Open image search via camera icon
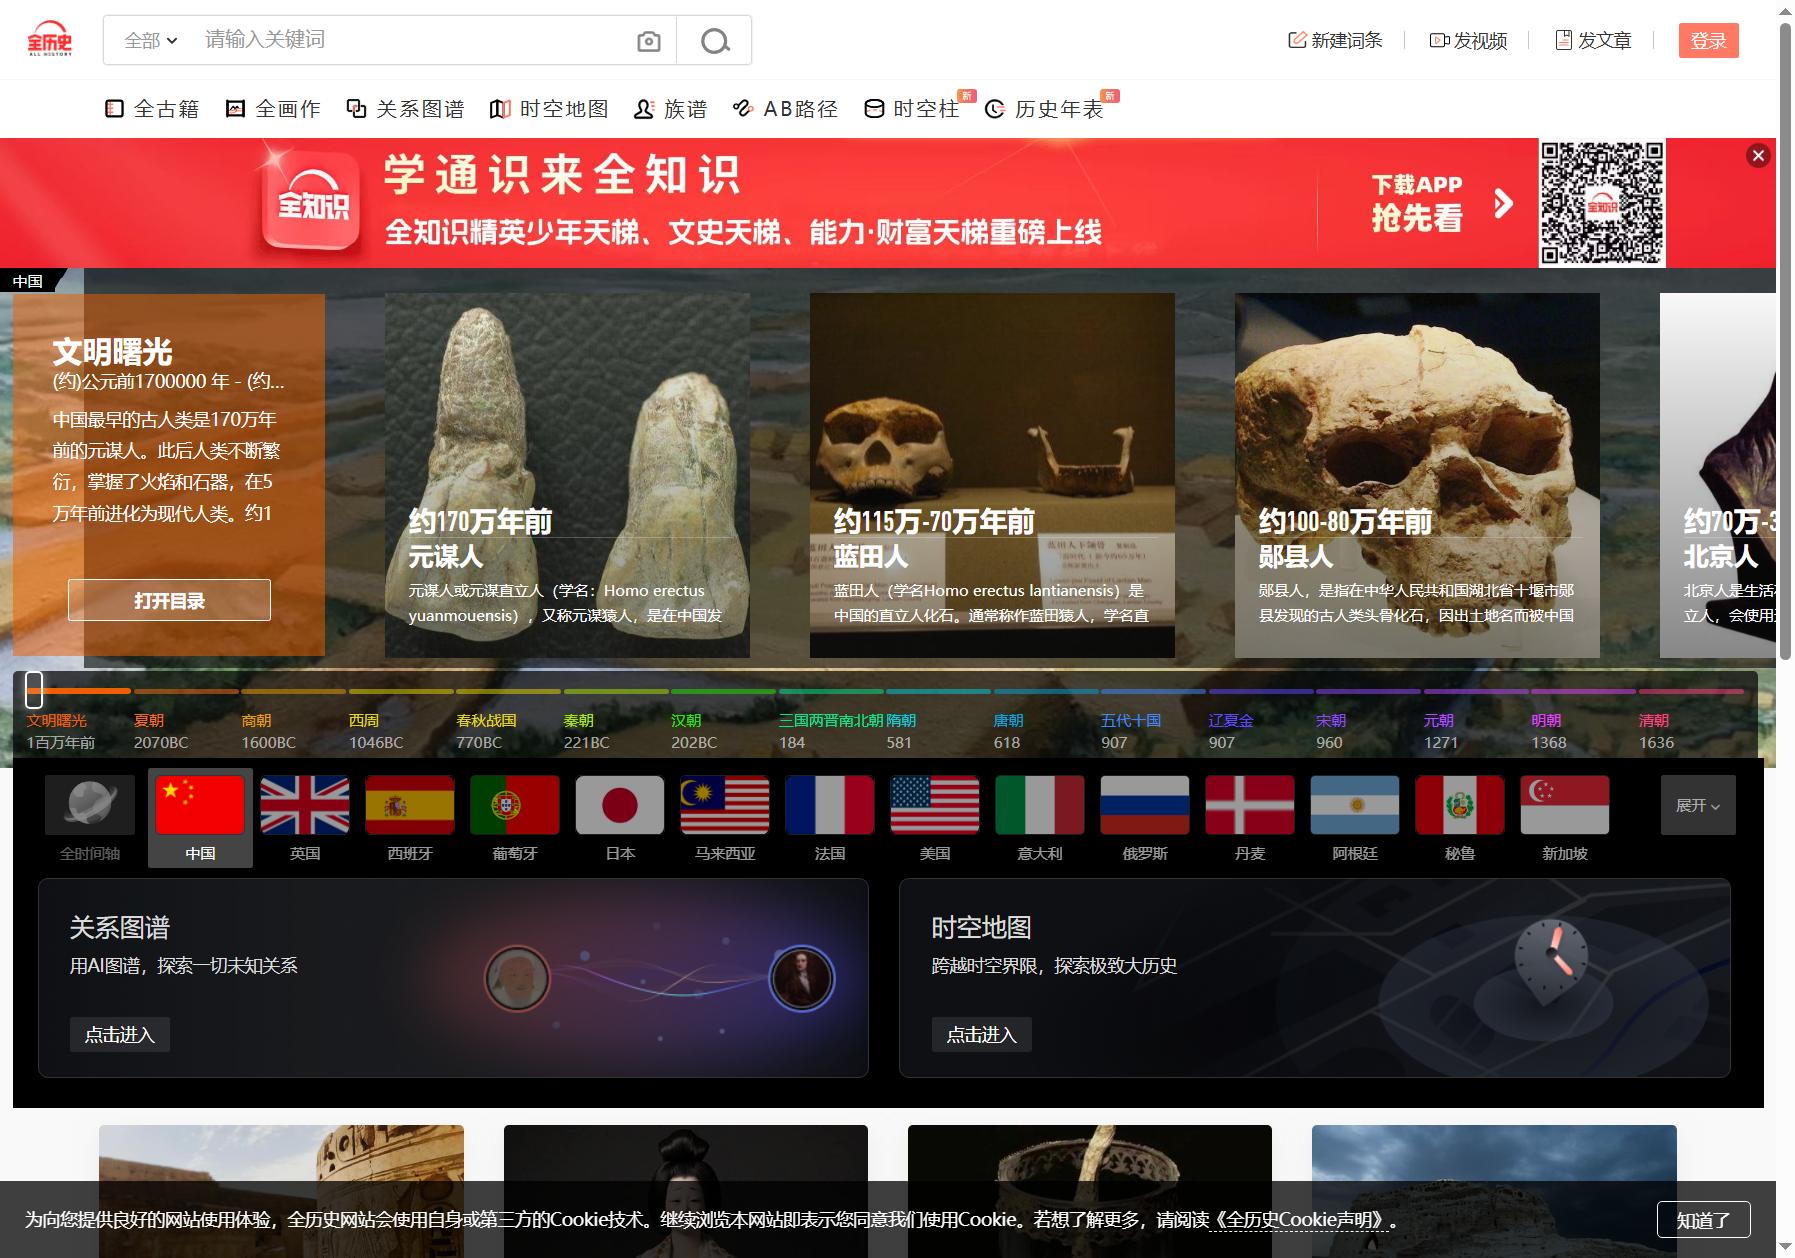 [x=649, y=41]
